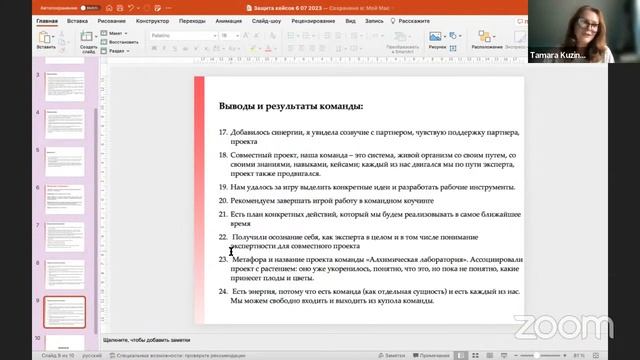Select slide 10 thumbnail

[x=64, y=343]
